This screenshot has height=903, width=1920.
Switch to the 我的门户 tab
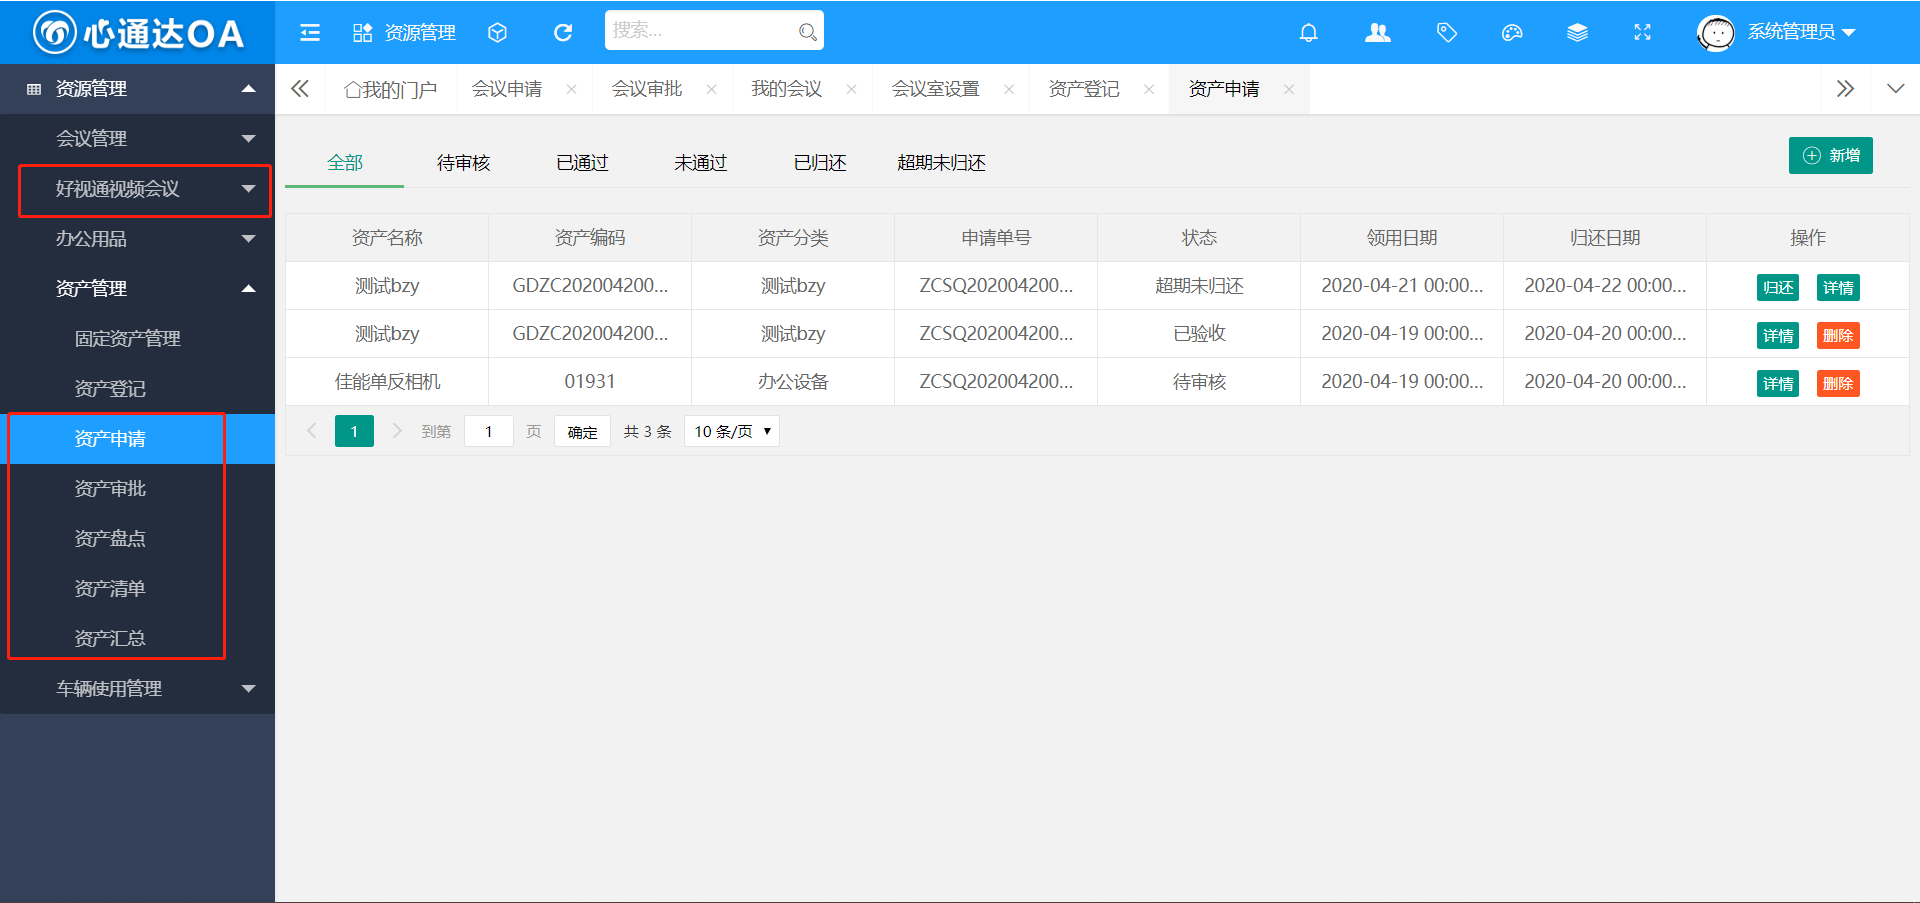(x=390, y=89)
